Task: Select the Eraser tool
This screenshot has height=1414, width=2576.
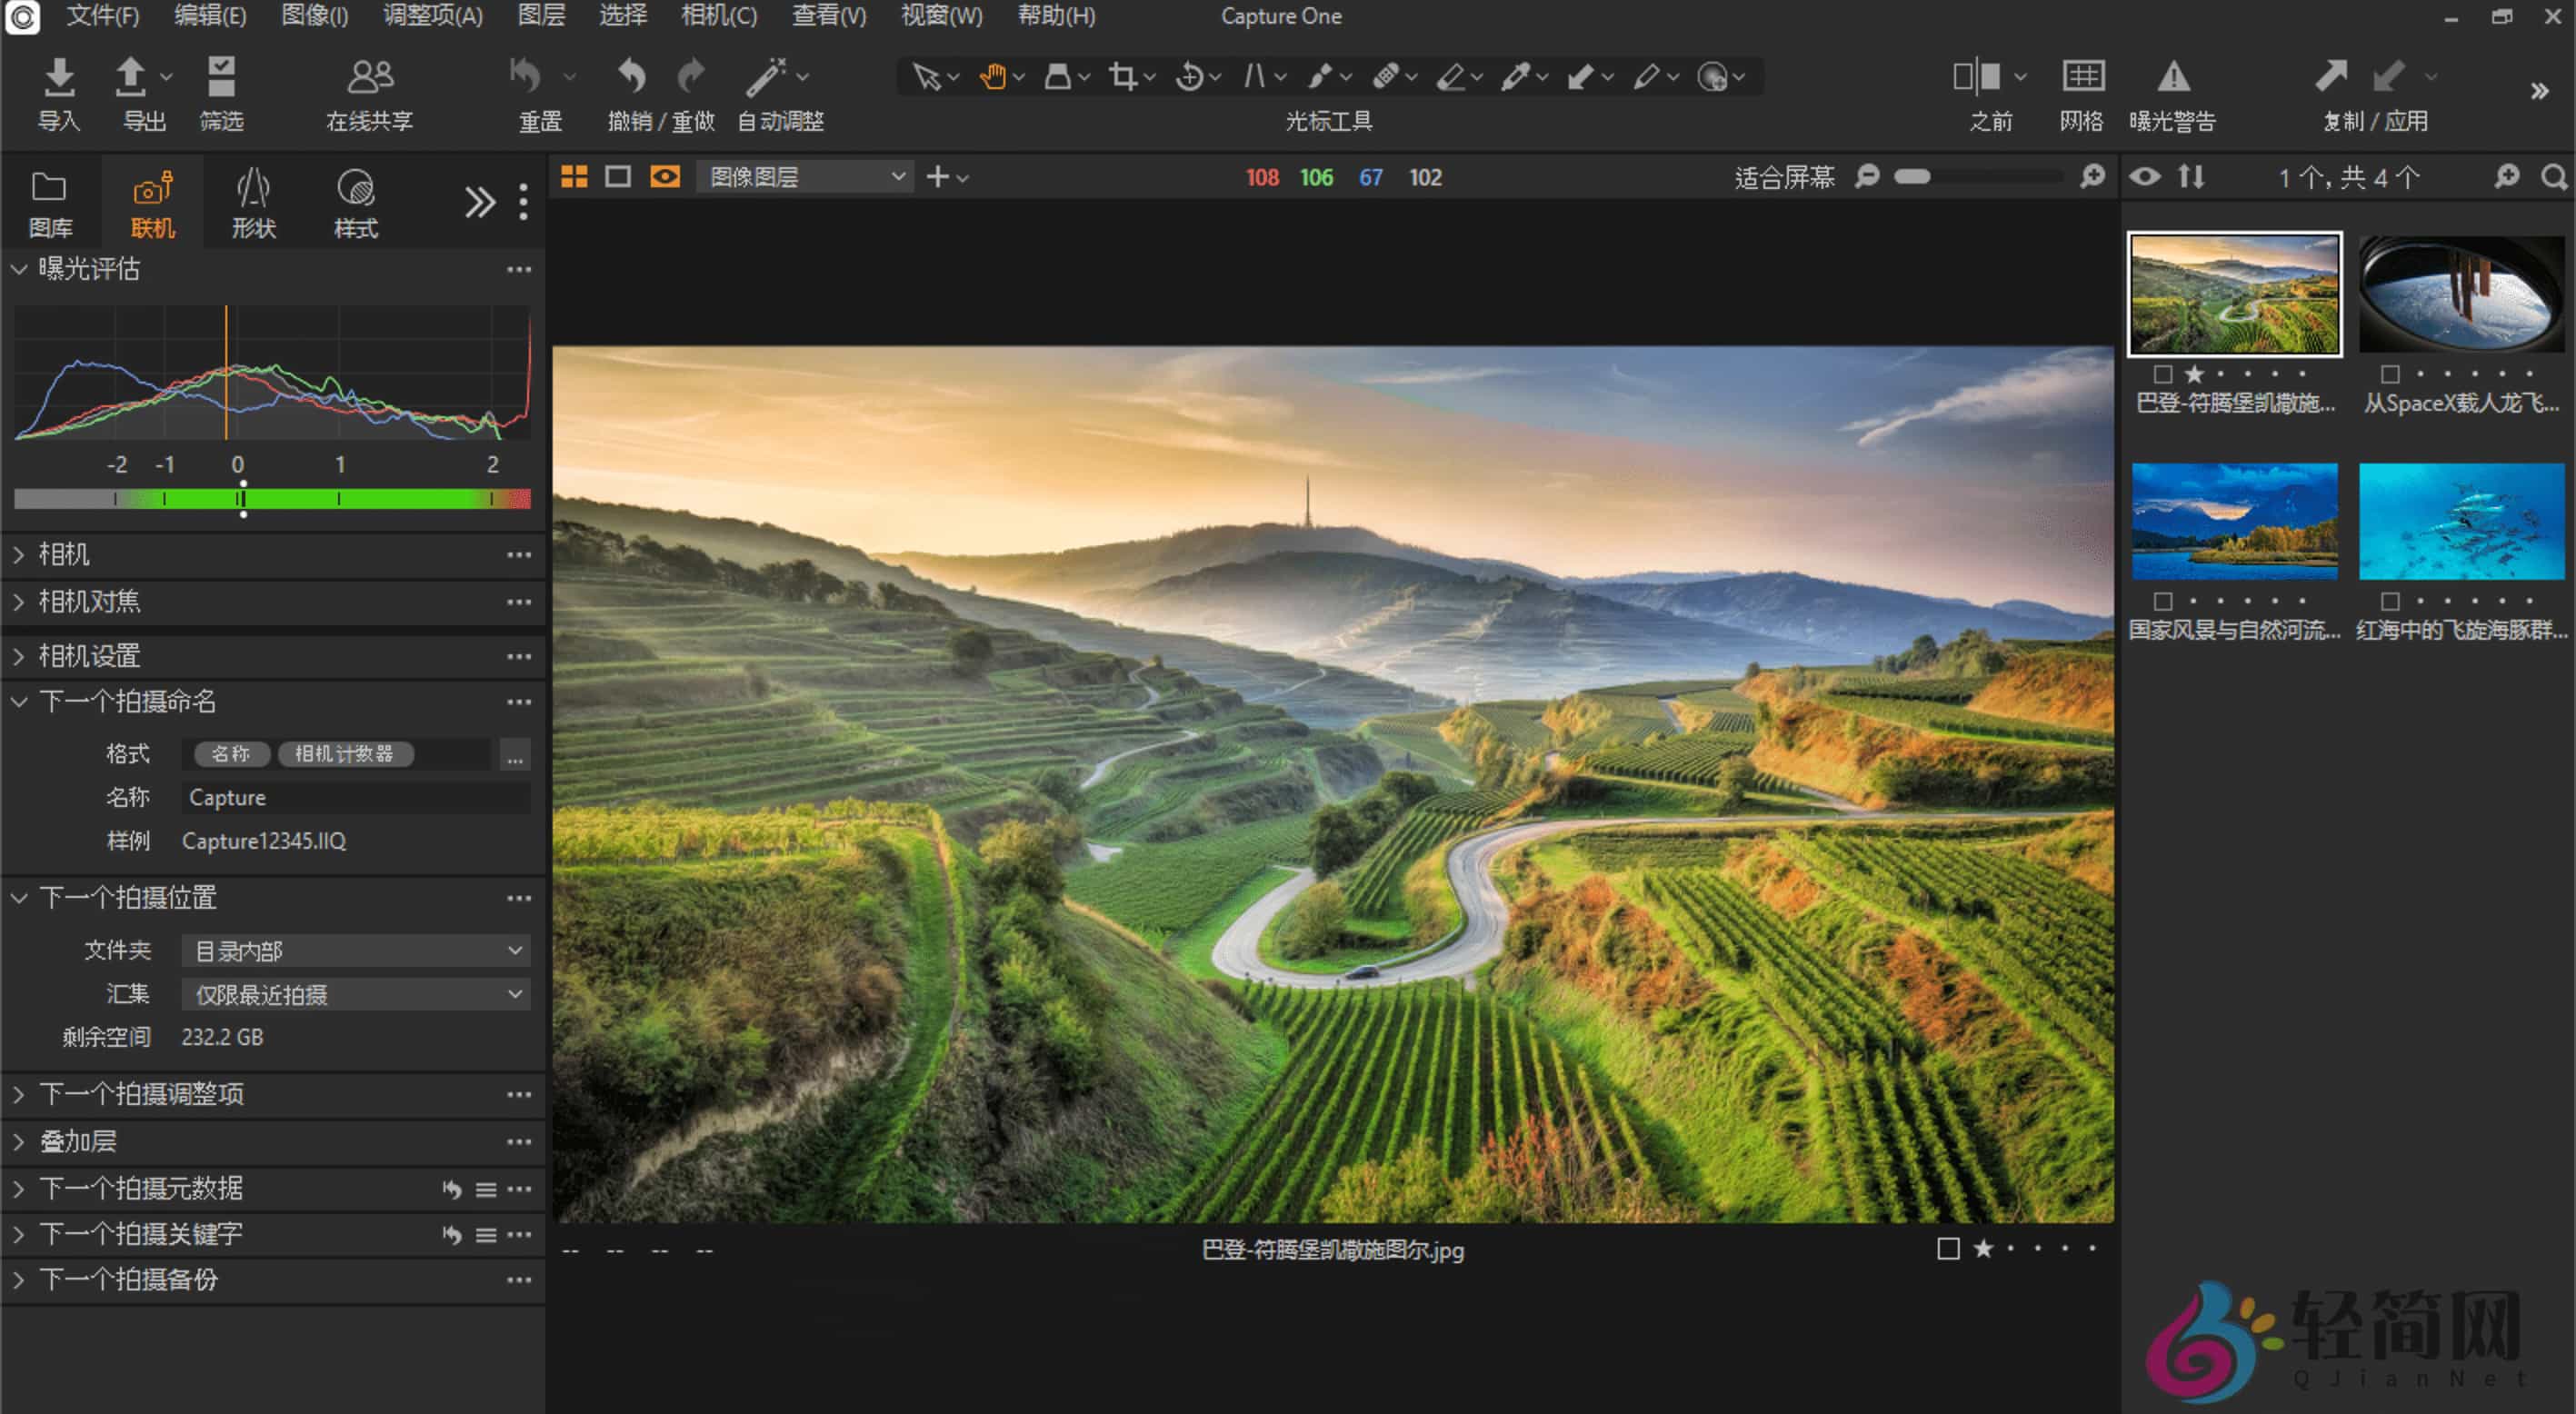Action: pyautogui.click(x=1453, y=76)
